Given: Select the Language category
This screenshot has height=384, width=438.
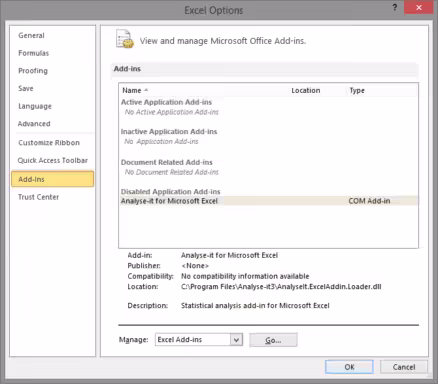Looking at the screenshot, I should pos(35,106).
